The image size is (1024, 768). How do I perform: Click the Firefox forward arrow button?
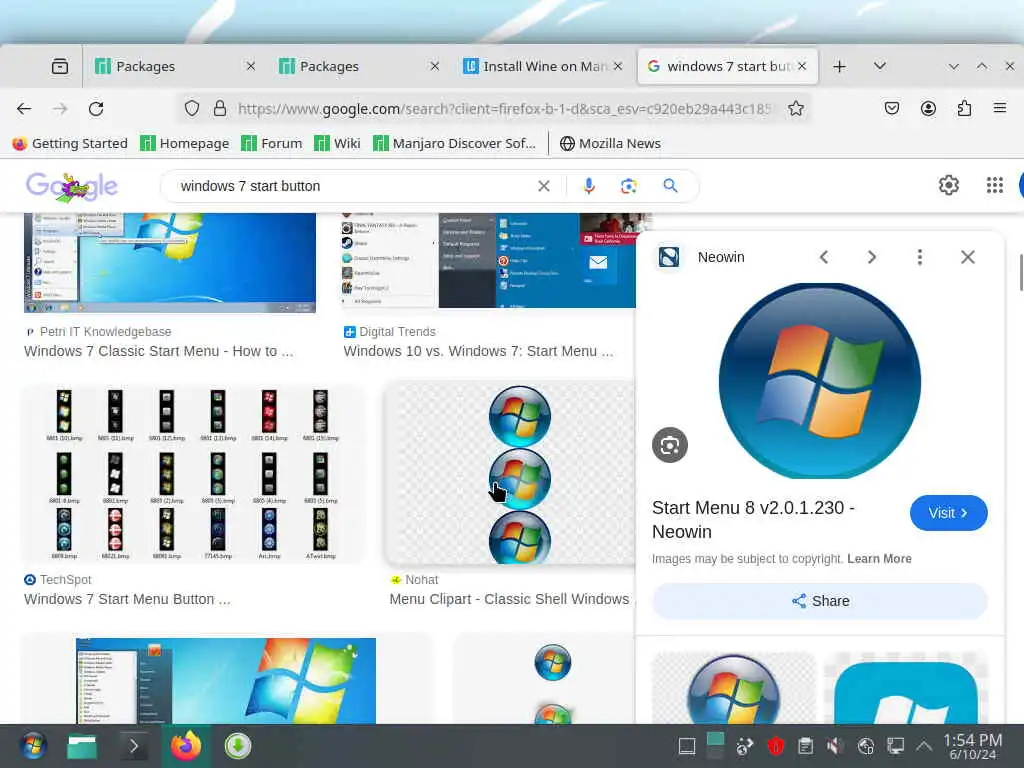pos(60,108)
